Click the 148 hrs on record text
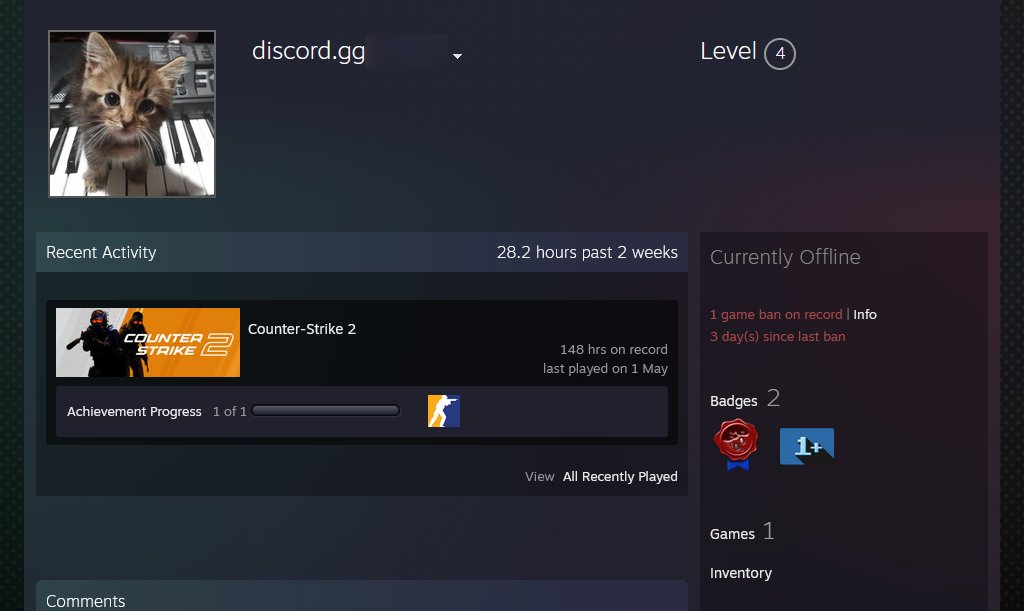 [614, 349]
